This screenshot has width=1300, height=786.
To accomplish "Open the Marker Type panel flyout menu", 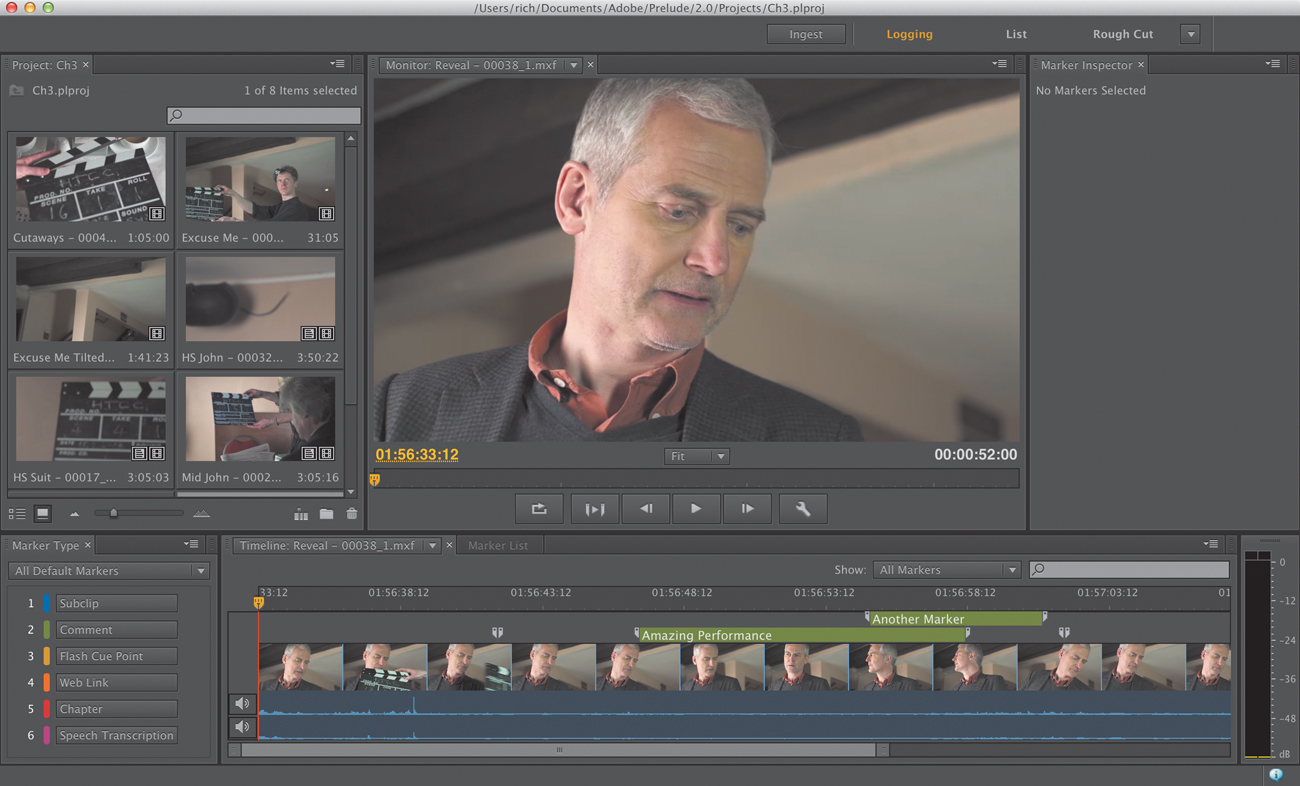I will pyautogui.click(x=191, y=545).
